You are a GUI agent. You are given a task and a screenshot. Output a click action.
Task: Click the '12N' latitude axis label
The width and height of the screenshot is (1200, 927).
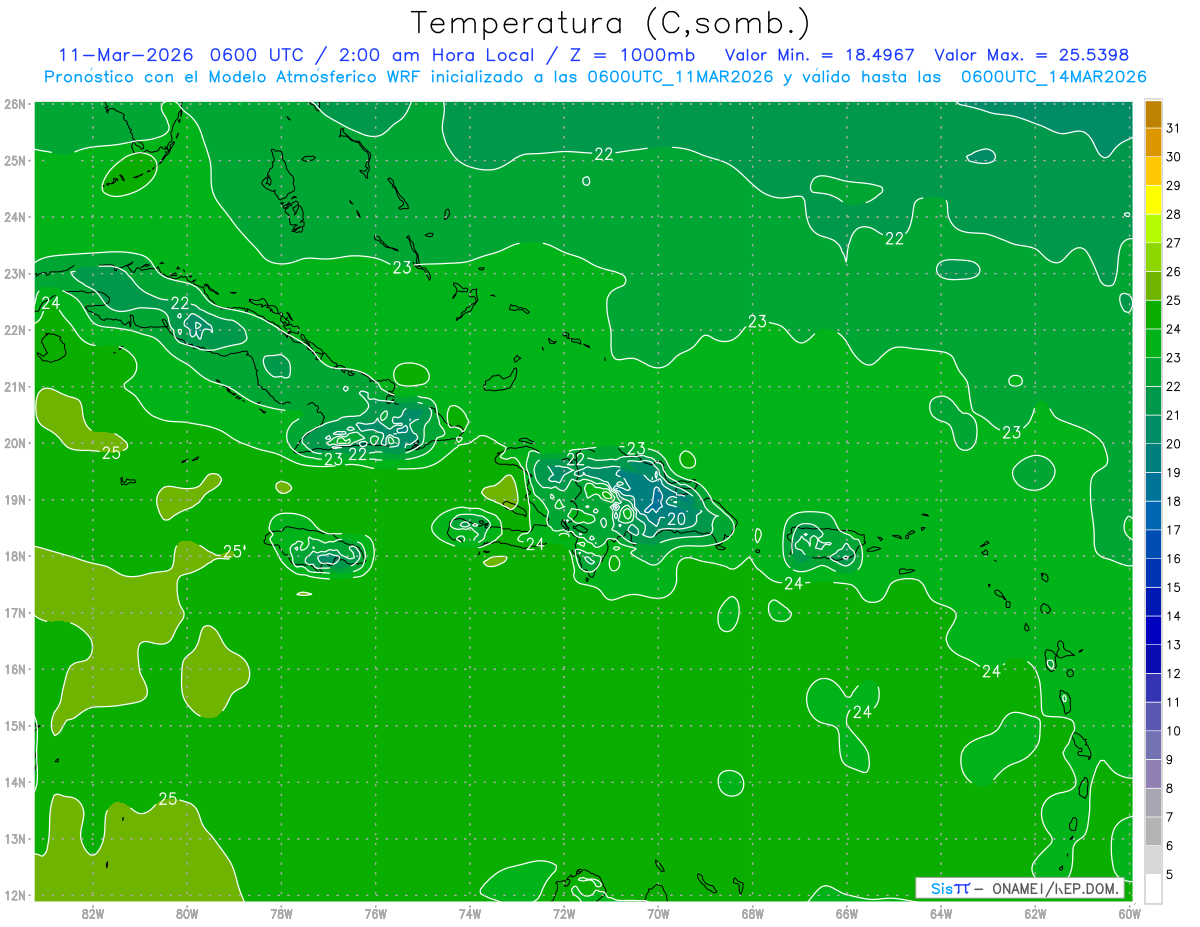point(15,896)
